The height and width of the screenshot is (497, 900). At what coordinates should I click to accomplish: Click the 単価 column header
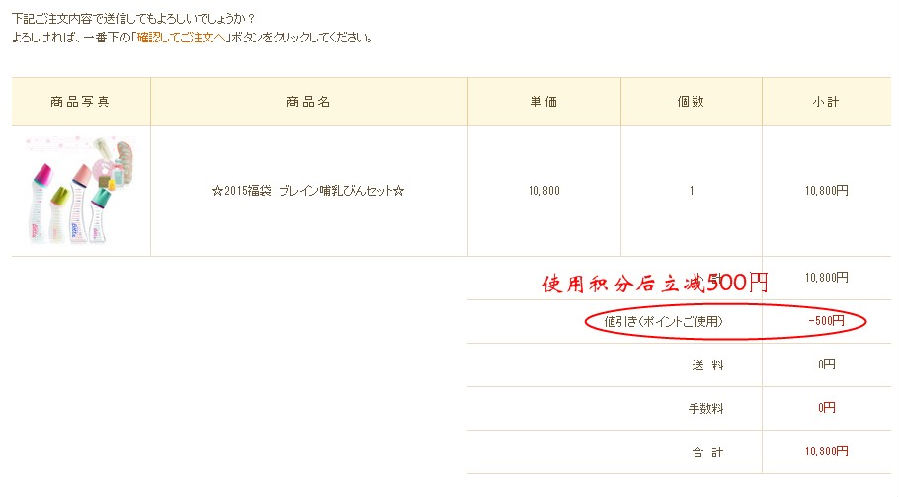coord(544,102)
